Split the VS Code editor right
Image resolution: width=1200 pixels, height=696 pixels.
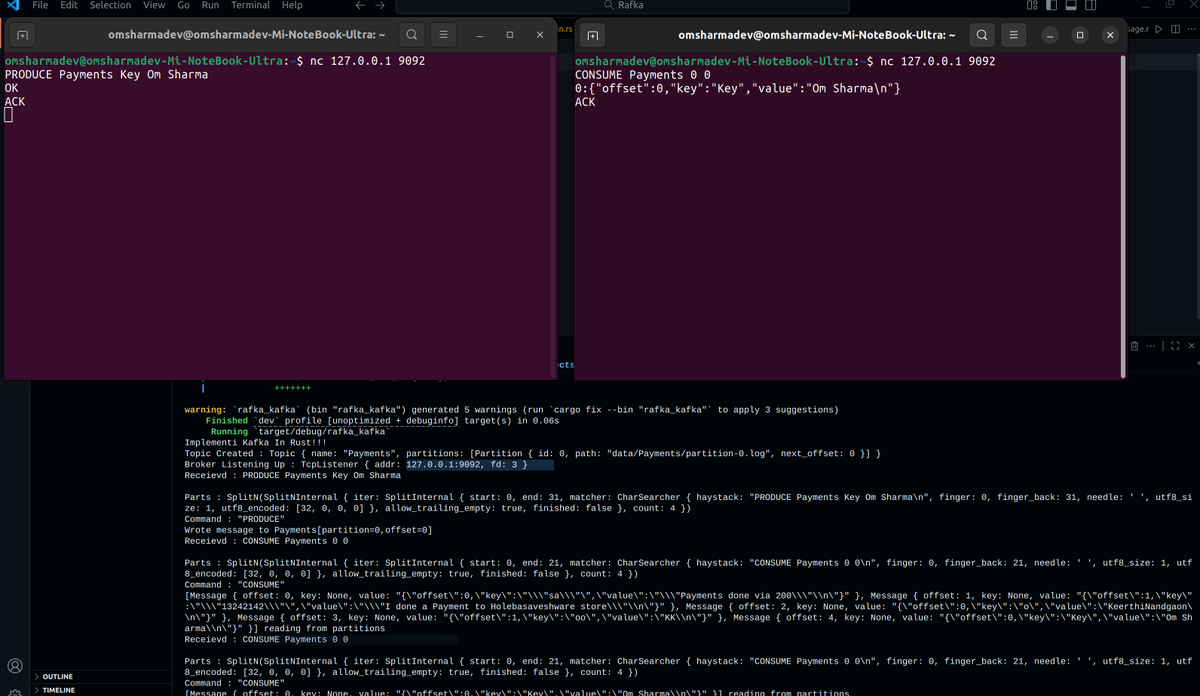[1175, 29]
